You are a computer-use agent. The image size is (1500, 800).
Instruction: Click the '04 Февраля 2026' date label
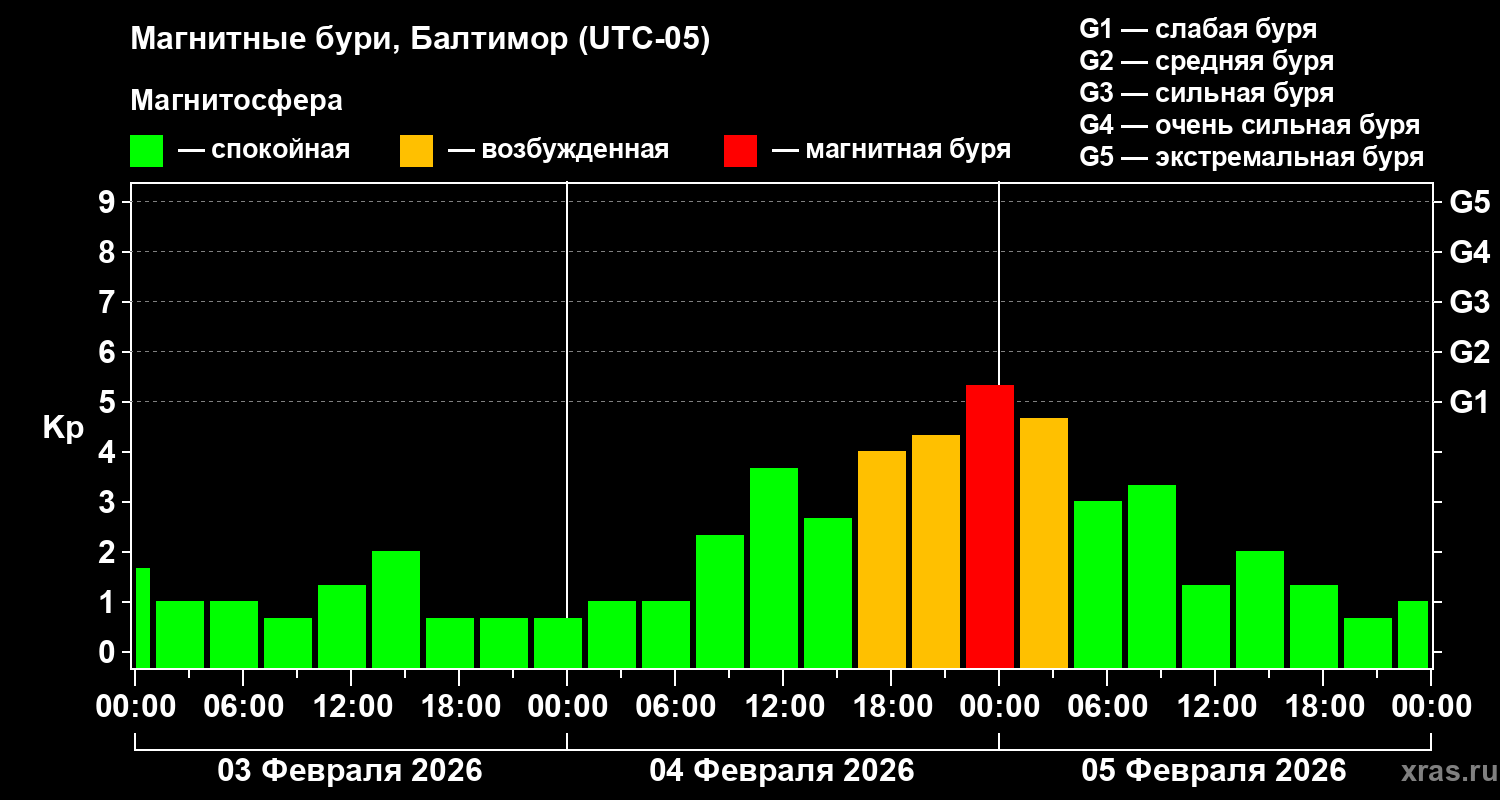coord(782,771)
